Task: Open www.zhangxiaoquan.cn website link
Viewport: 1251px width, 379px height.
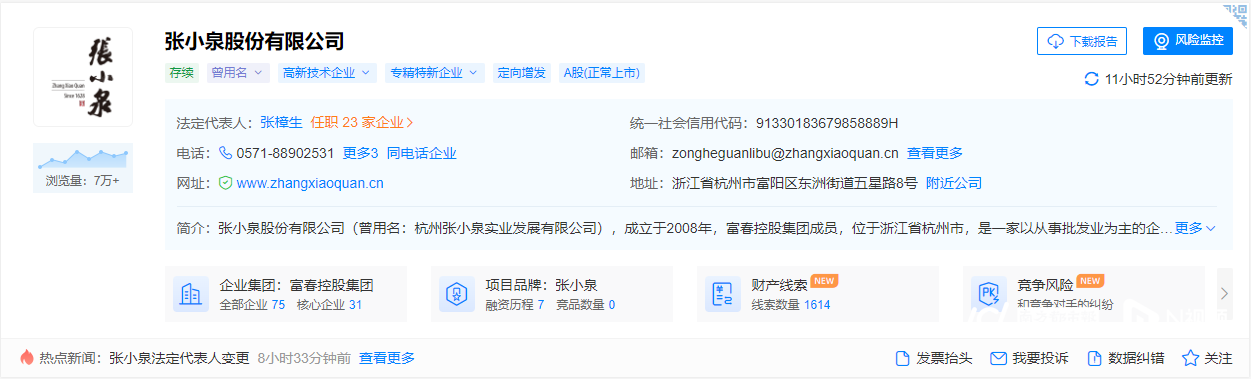Action: (310, 183)
